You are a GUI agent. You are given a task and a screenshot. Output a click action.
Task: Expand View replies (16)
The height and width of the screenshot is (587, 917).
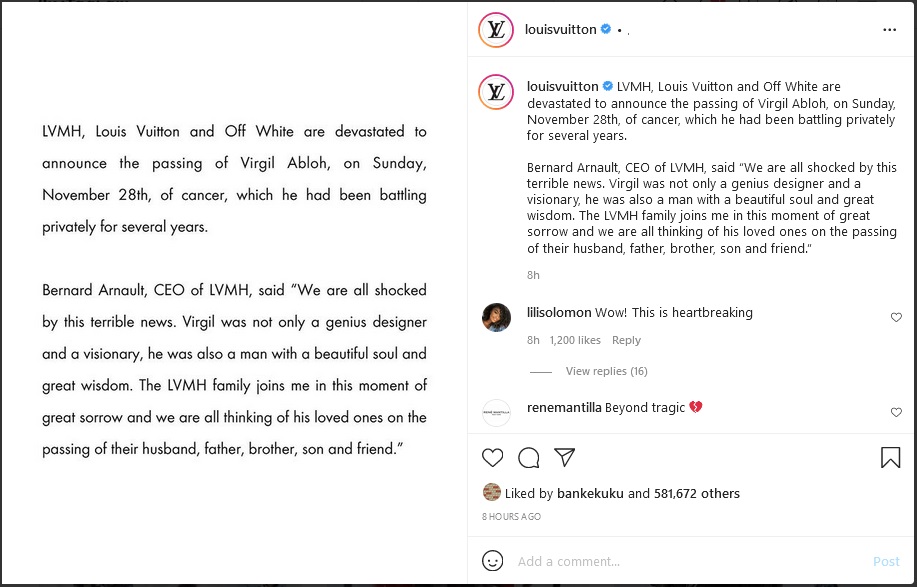606,372
